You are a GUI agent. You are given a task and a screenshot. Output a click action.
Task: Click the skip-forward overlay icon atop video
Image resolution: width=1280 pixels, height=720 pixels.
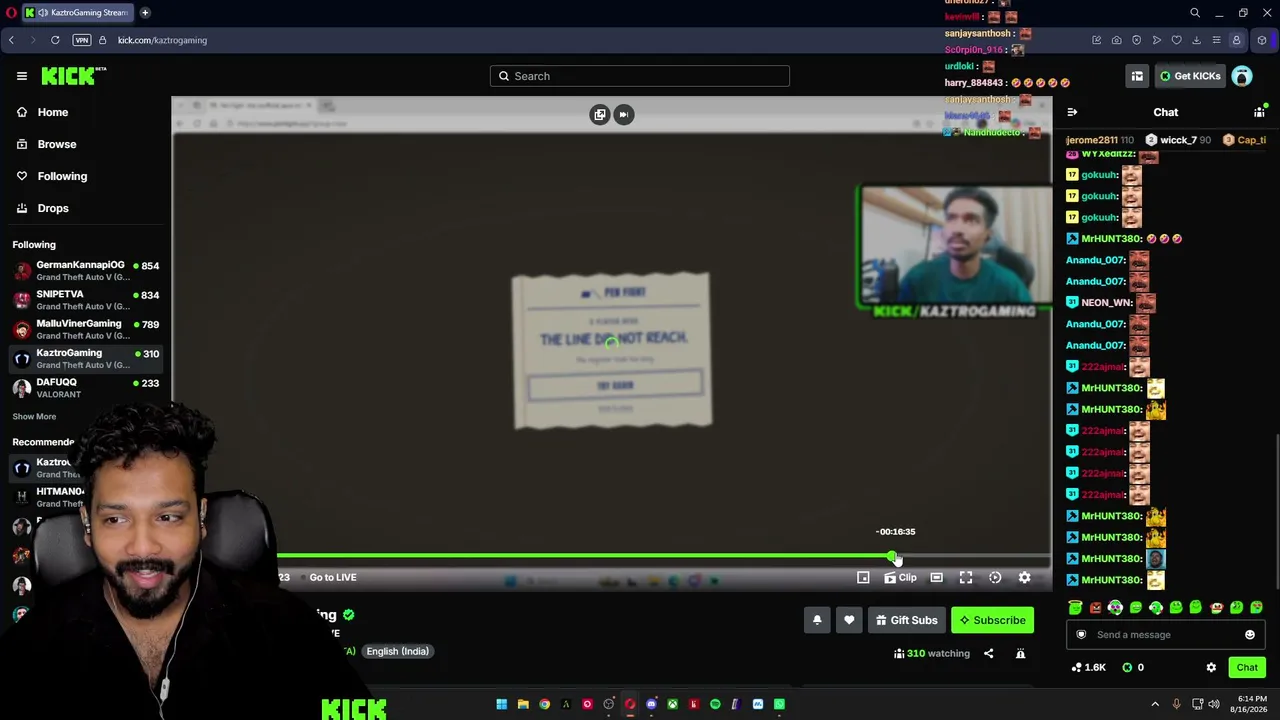coord(623,115)
